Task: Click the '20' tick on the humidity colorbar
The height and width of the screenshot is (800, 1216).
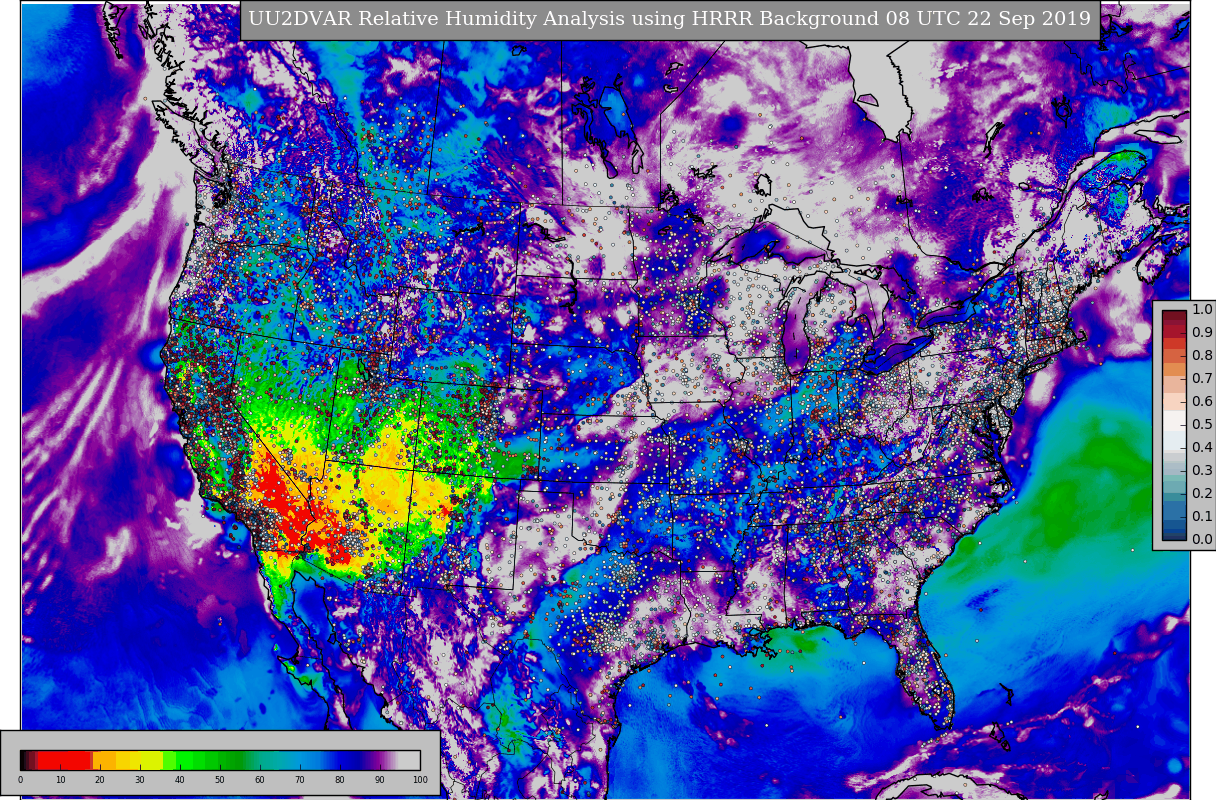Action: coord(100,780)
